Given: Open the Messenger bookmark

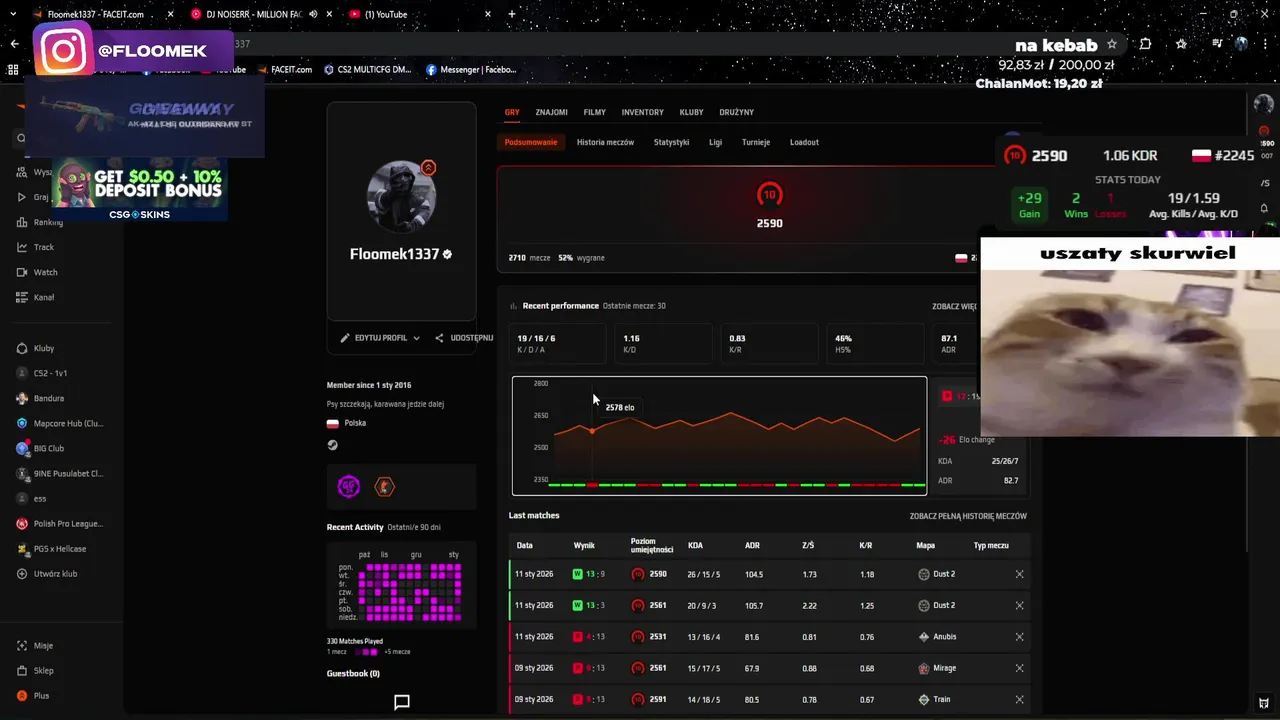Looking at the screenshot, I should click(x=471, y=70).
